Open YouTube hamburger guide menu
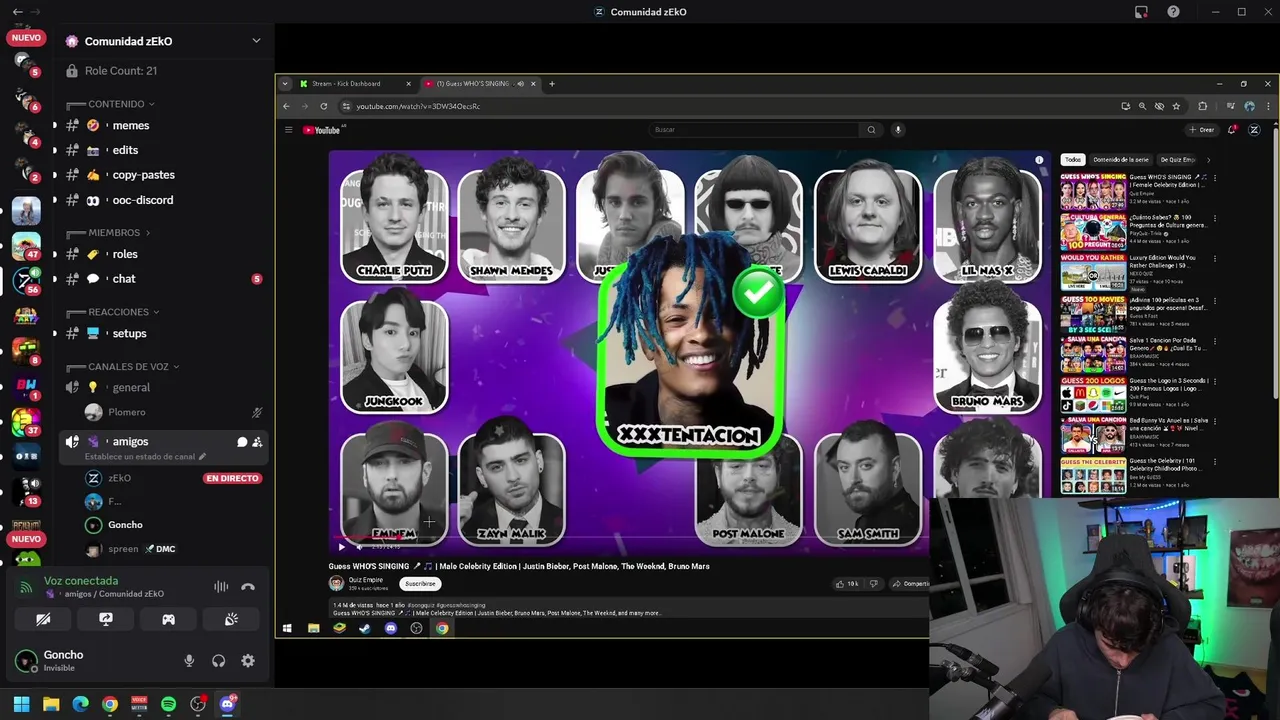Image resolution: width=1280 pixels, height=720 pixels. (288, 130)
